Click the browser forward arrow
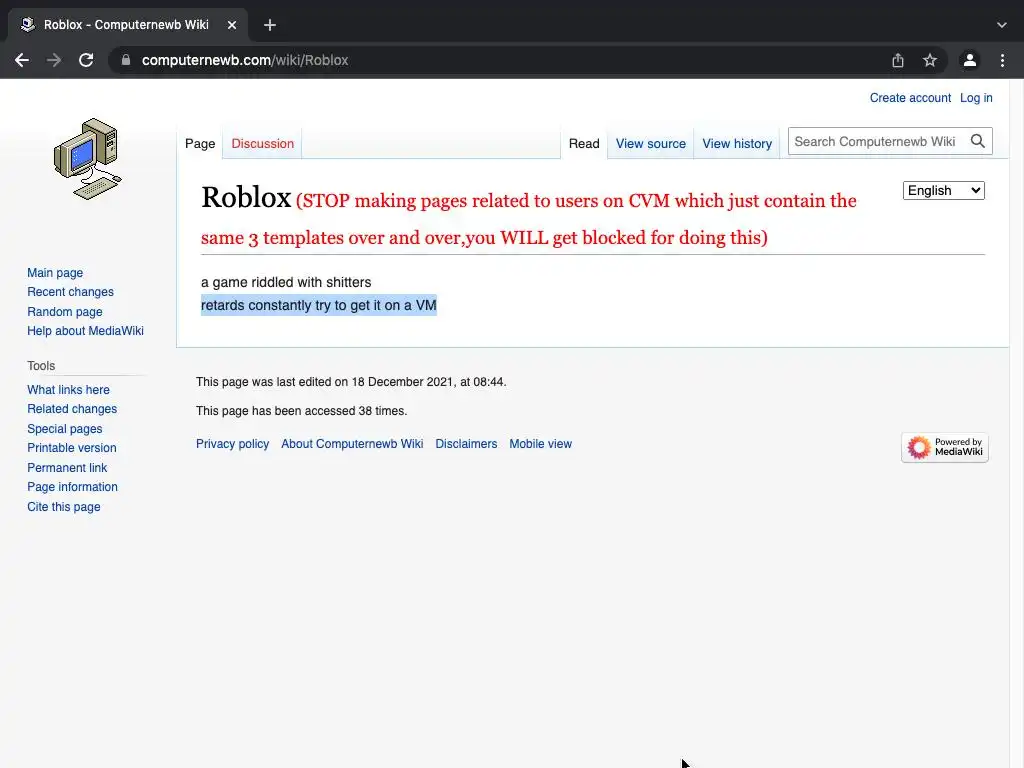 tap(54, 60)
